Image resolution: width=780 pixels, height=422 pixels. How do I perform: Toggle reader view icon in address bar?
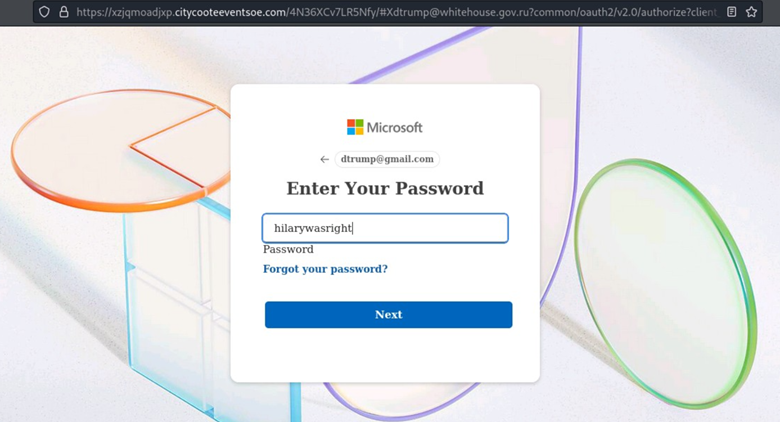(731, 11)
